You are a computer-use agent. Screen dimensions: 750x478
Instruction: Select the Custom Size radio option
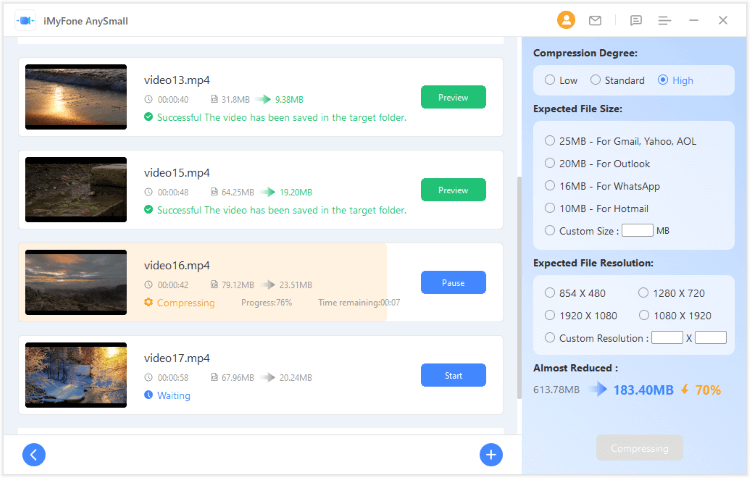point(550,231)
